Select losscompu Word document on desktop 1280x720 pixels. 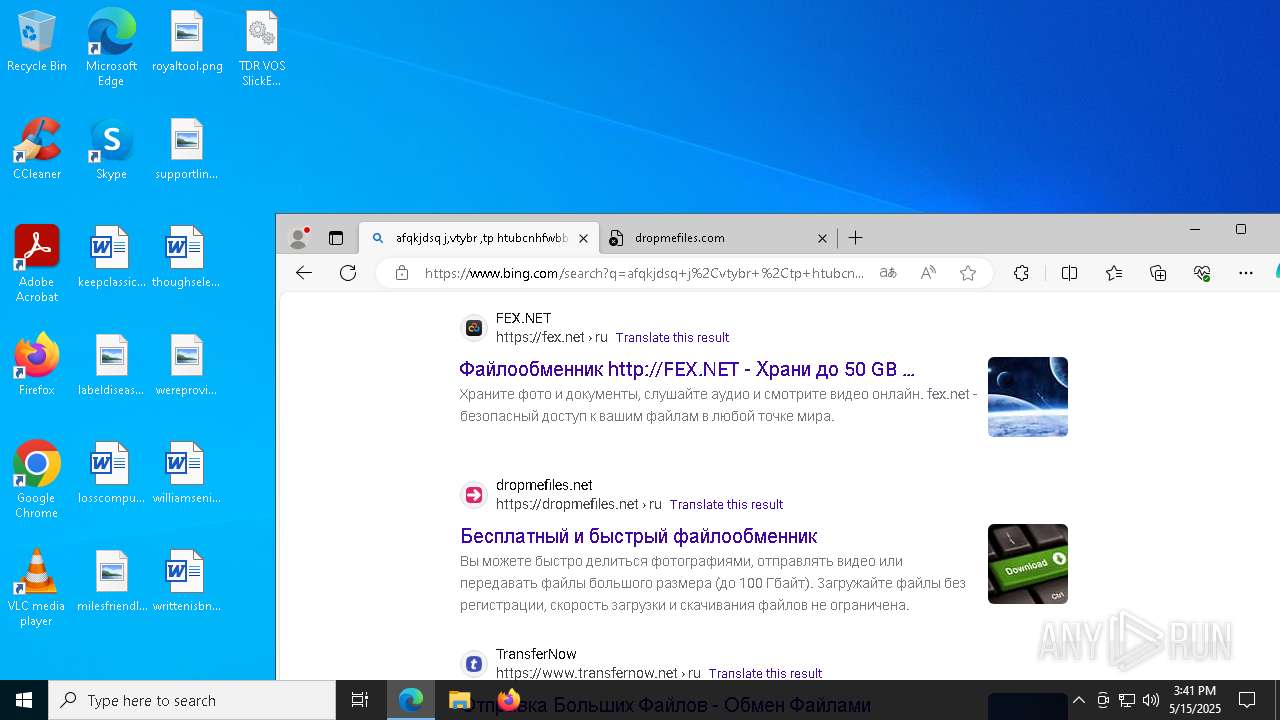coord(111,474)
